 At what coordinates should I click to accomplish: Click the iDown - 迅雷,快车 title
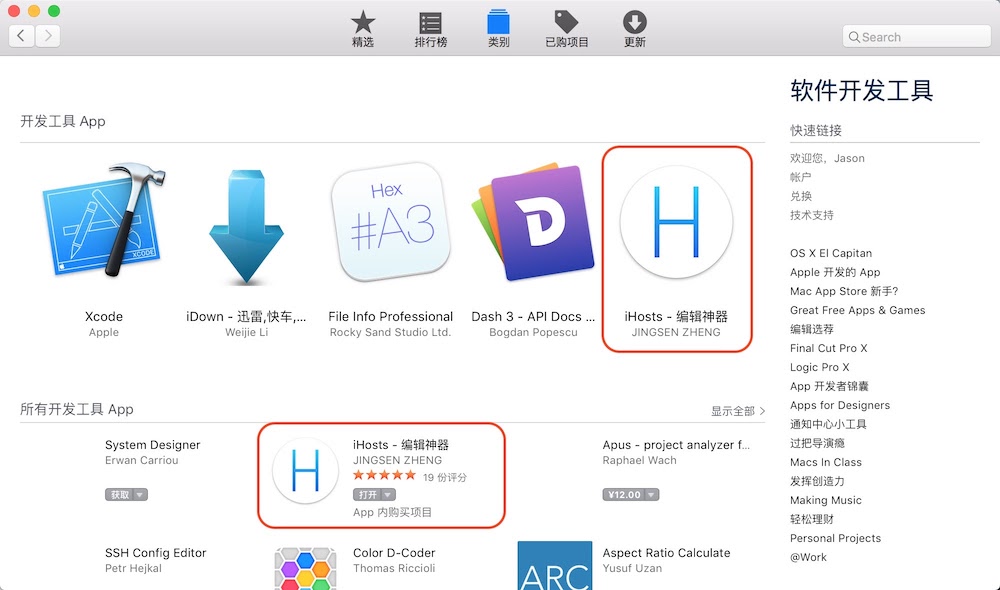pyautogui.click(x=246, y=316)
